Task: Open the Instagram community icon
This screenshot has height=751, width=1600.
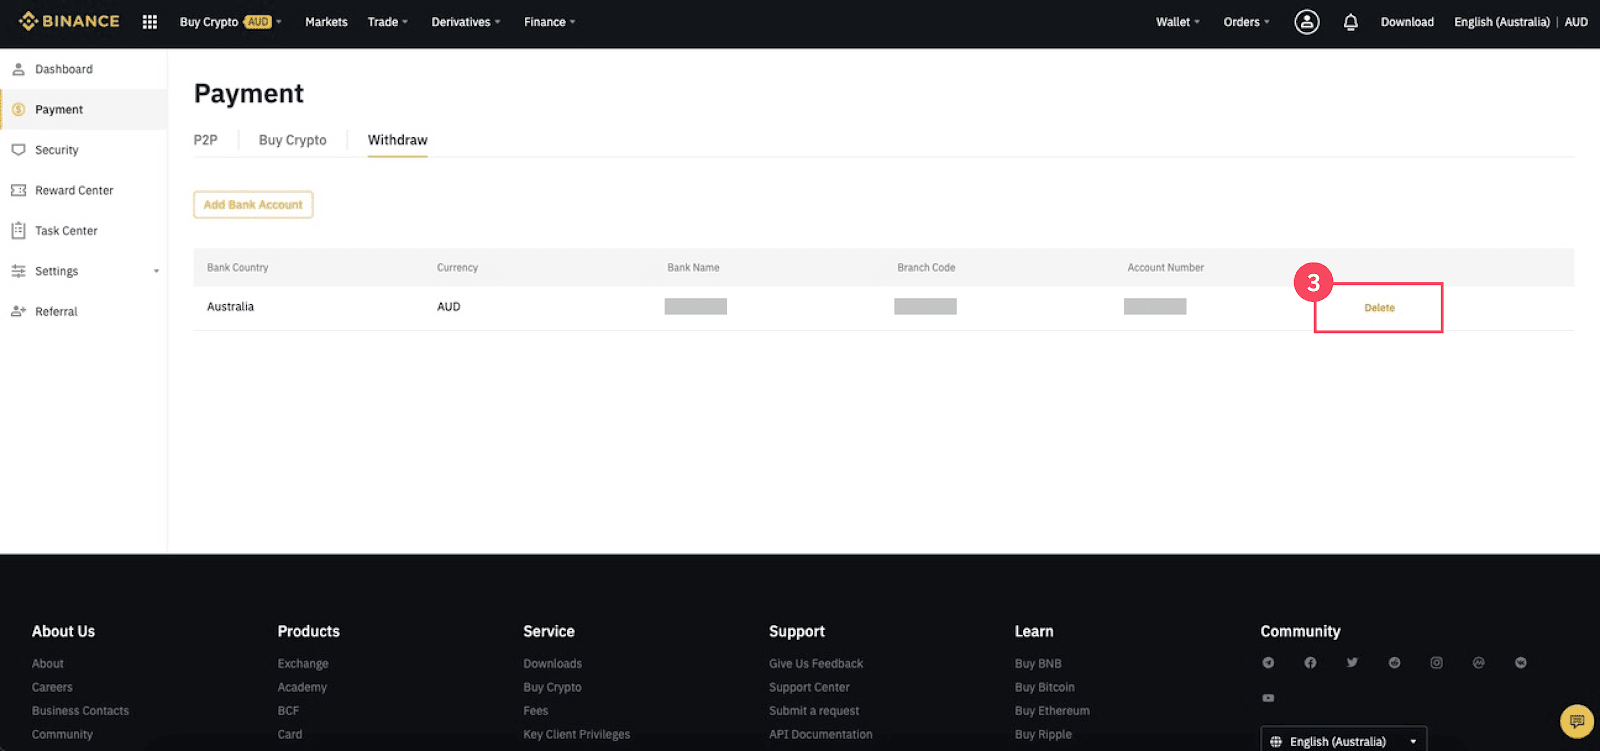Action: 1436,663
